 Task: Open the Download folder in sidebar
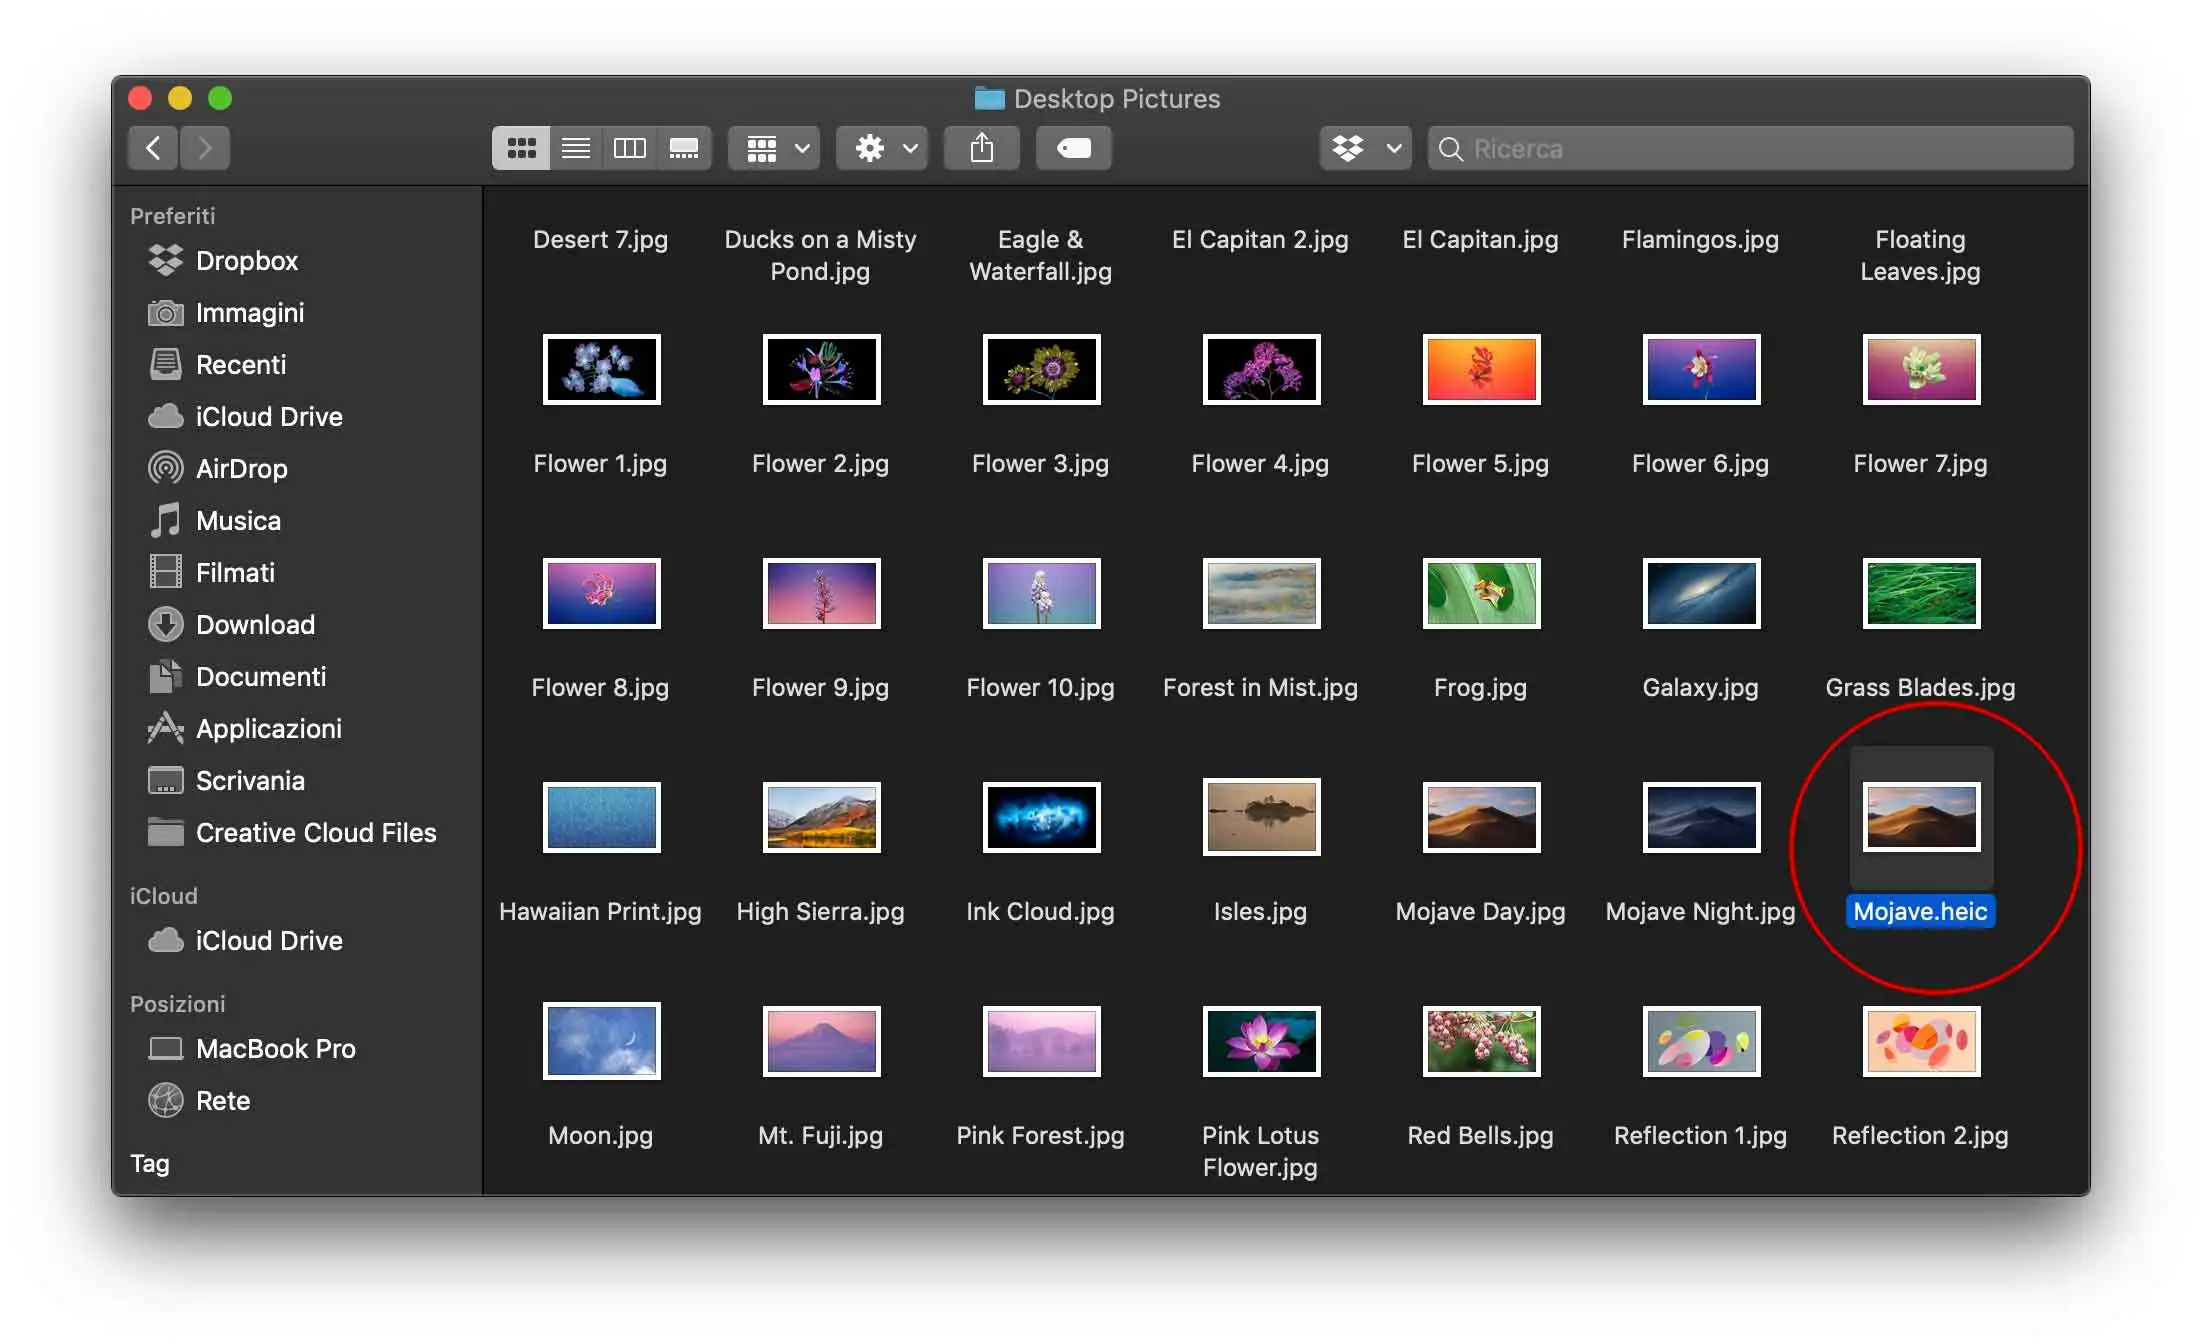coord(256,624)
